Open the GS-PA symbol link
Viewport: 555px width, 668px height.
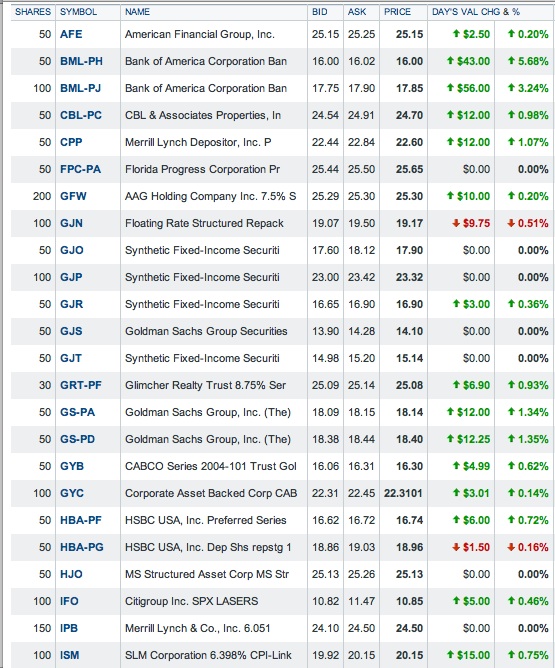(x=78, y=412)
